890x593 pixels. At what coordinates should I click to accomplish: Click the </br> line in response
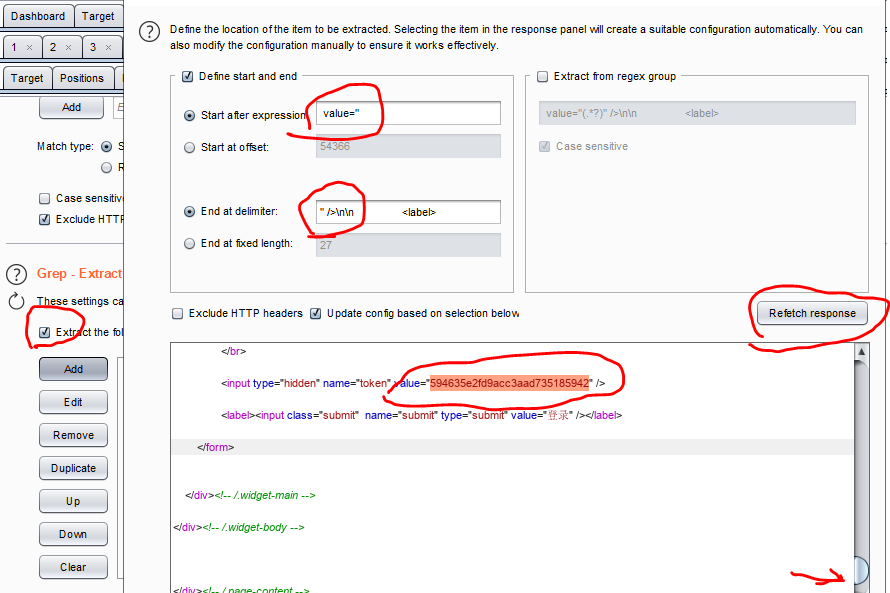point(233,351)
